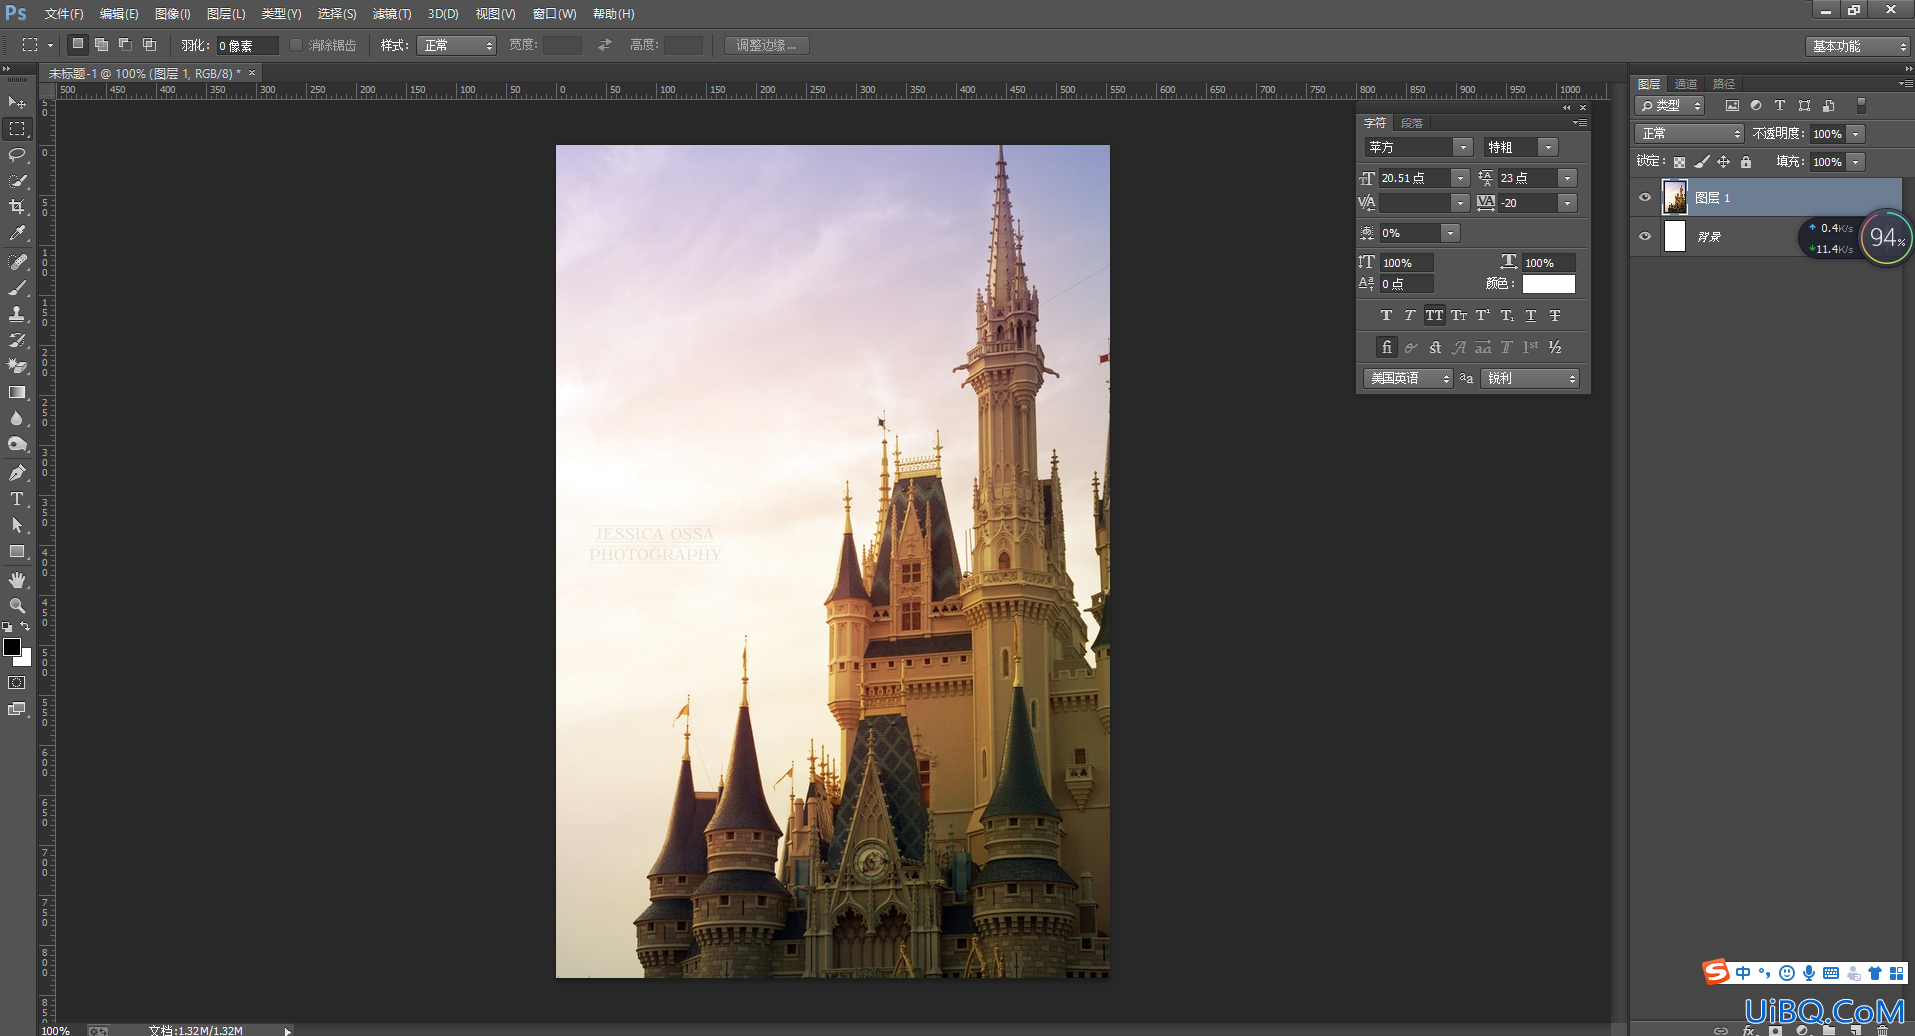Open the 图像(I) menu
1915x1036 pixels.
pyautogui.click(x=172, y=14)
